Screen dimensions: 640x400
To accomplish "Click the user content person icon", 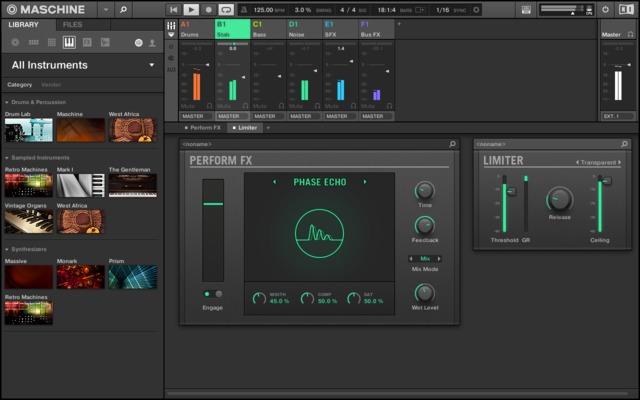I will (152, 42).
